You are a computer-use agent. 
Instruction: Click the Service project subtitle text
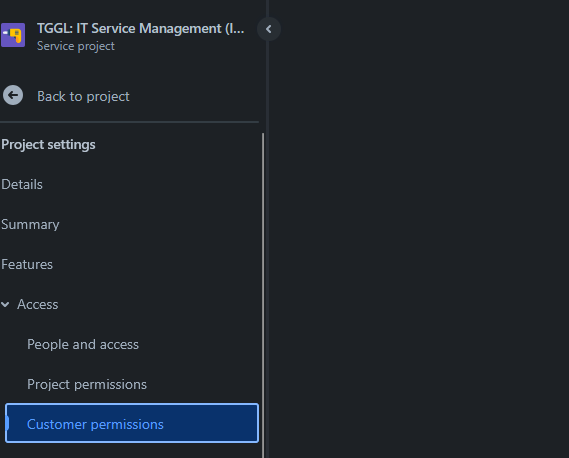[x=75, y=46]
